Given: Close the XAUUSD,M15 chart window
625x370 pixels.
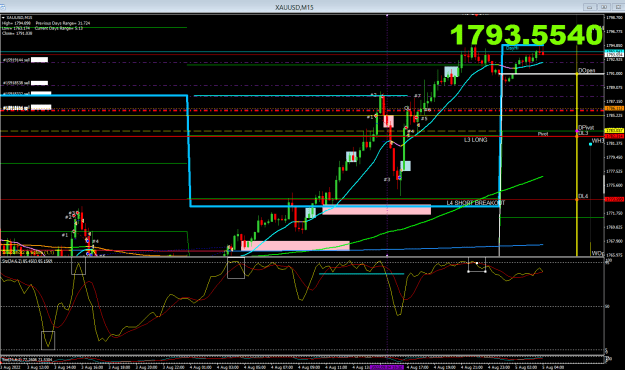Looking at the screenshot, I should (x=619, y=7).
